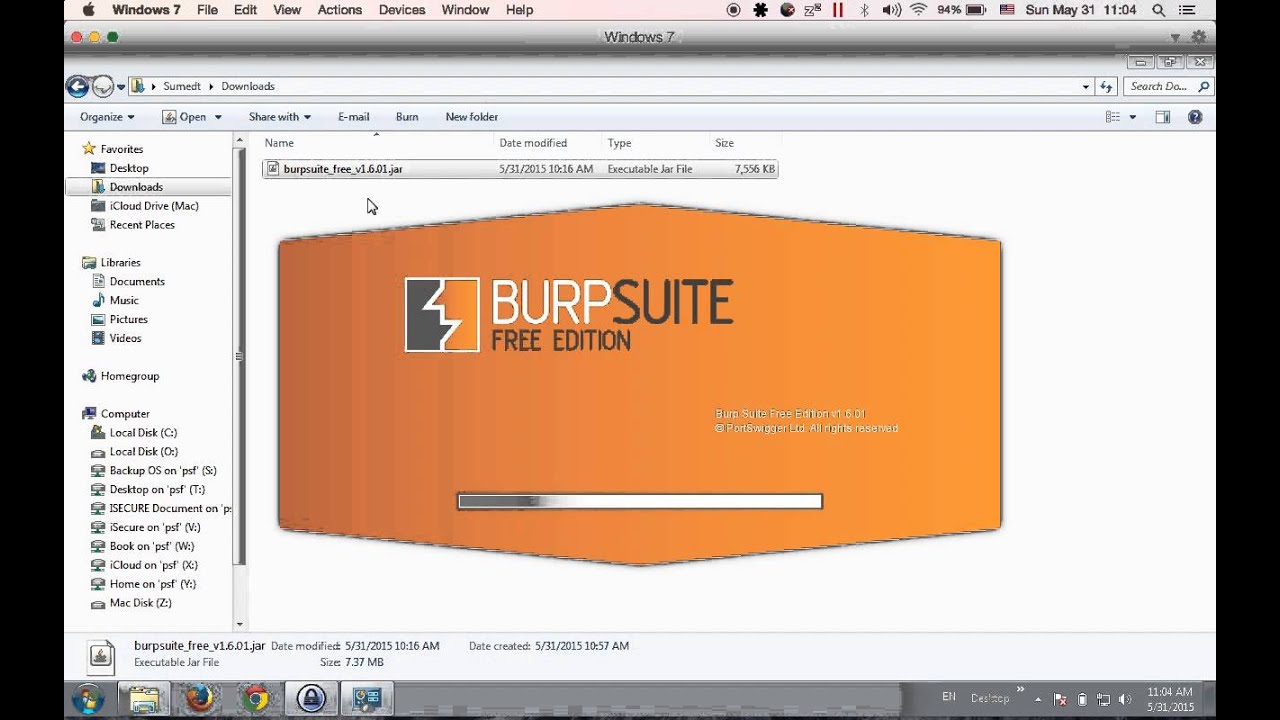The height and width of the screenshot is (720, 1280).
Task: Open iCloud Drive (Mac) in Favorites
Action: pos(154,206)
